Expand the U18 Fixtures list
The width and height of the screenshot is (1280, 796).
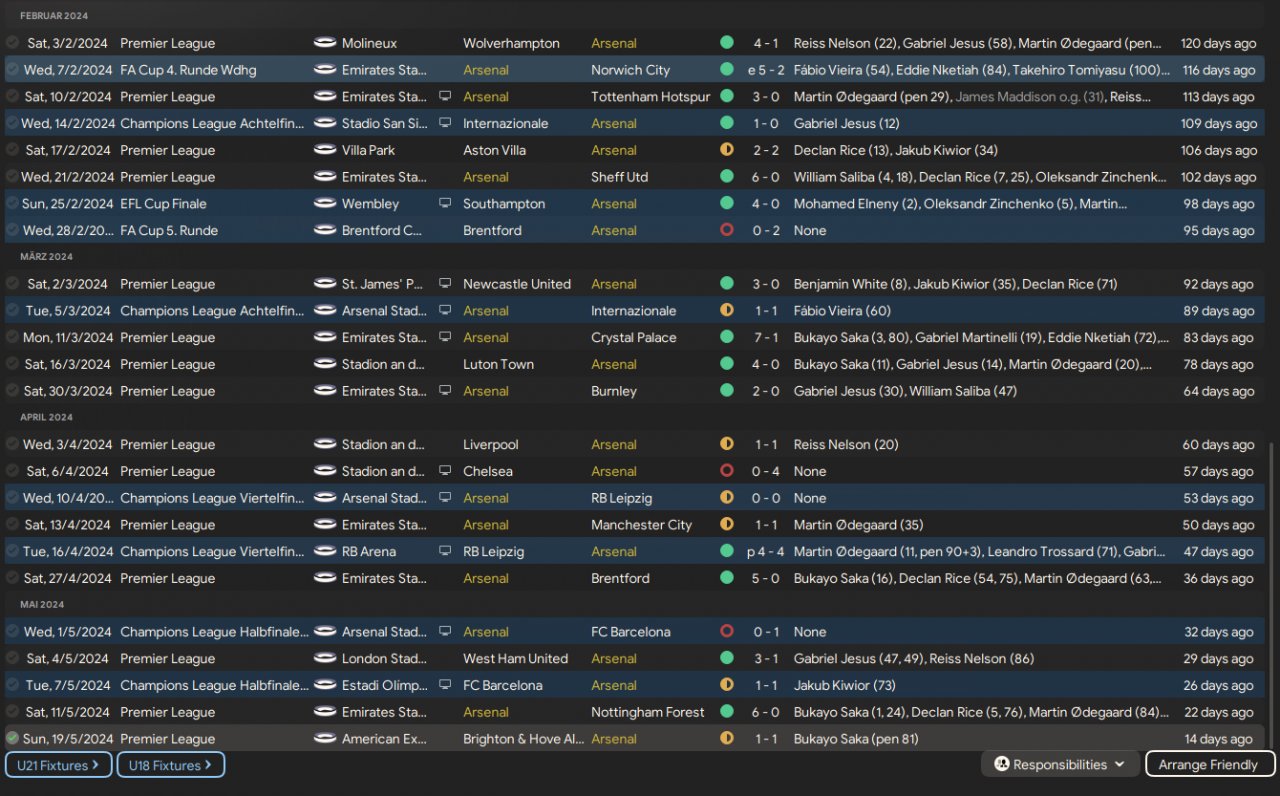pyautogui.click(x=170, y=765)
